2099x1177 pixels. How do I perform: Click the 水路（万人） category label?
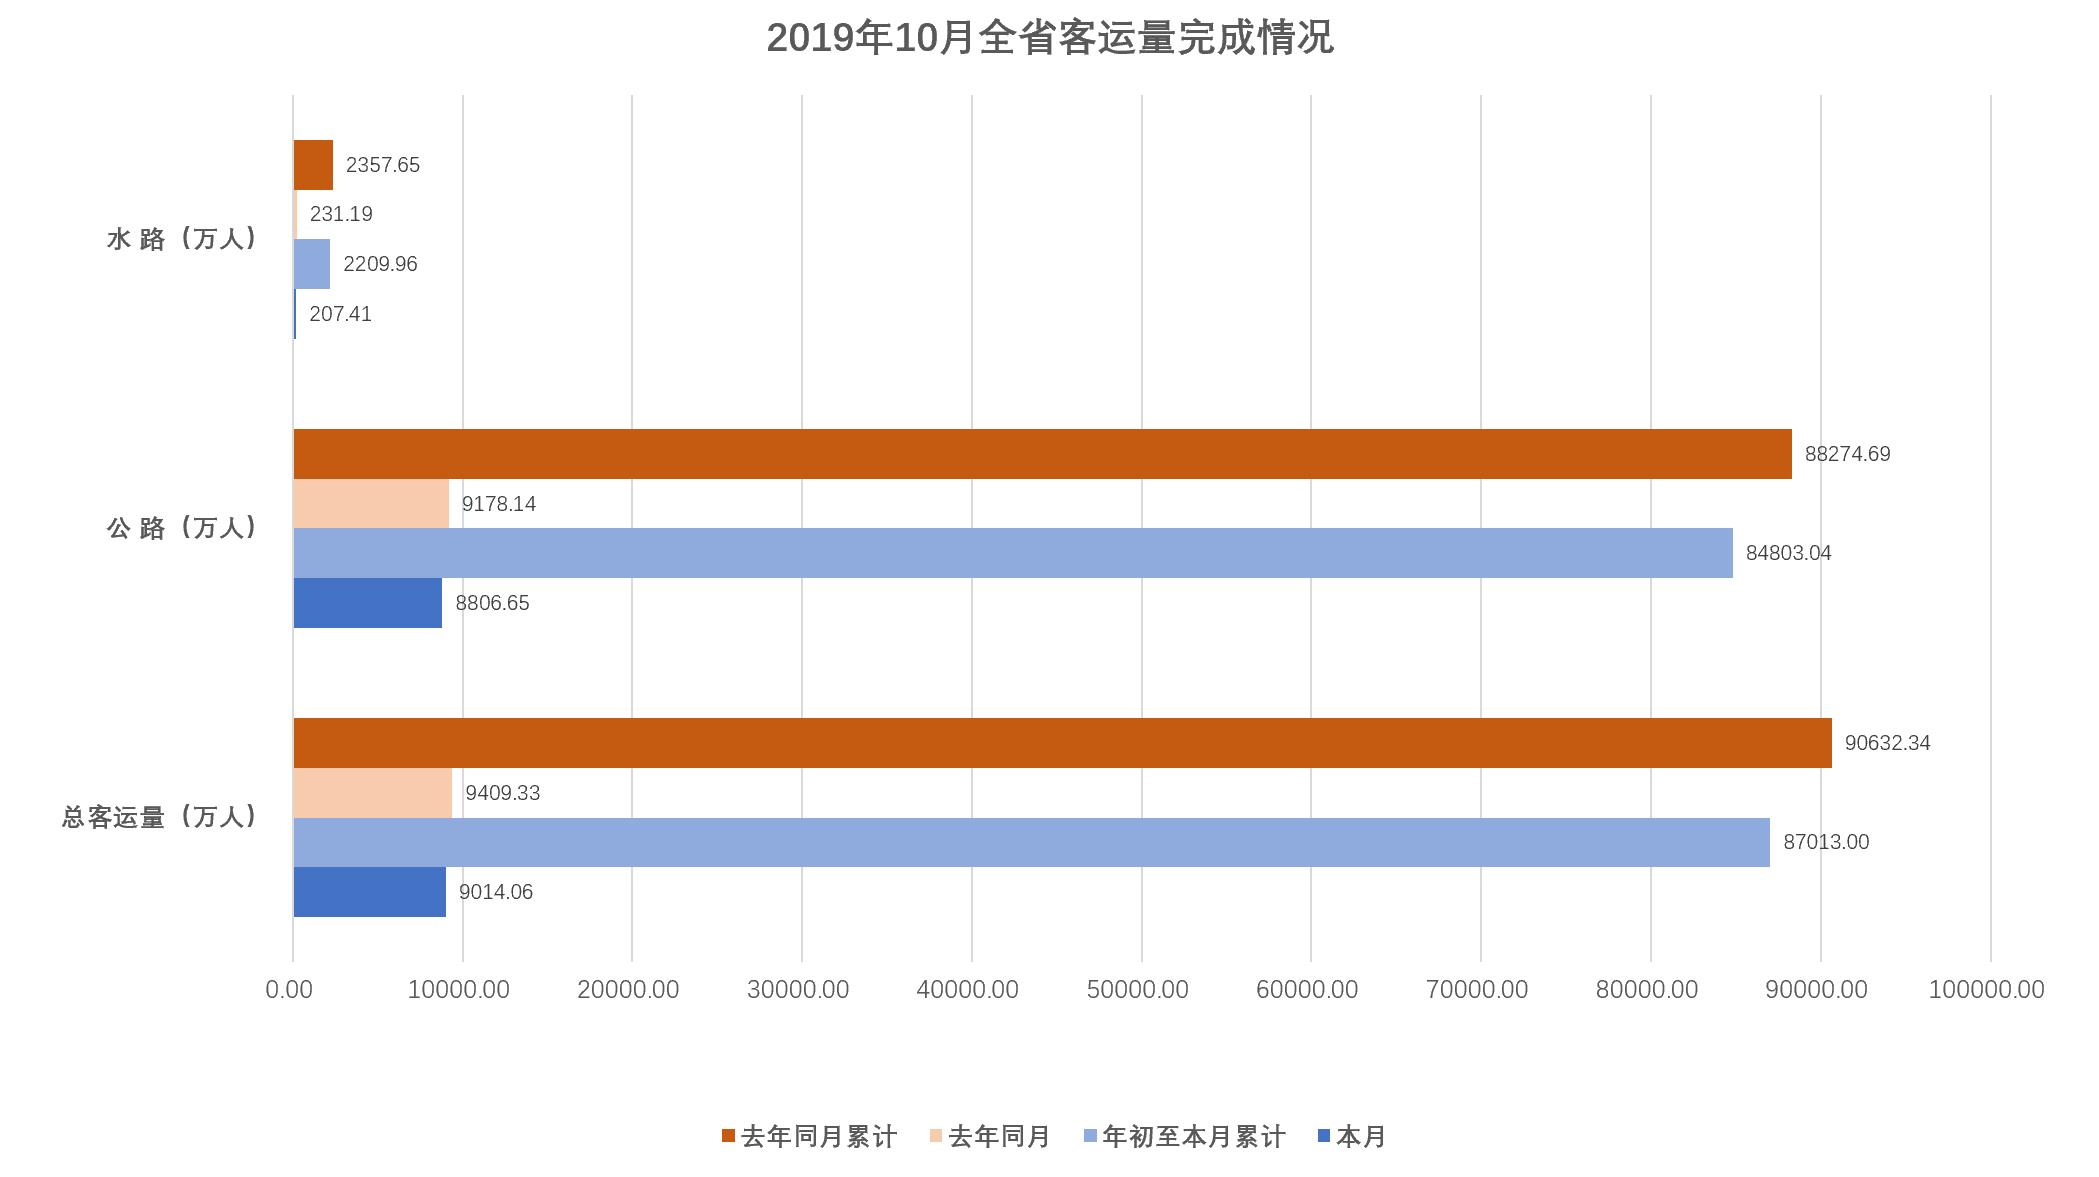(x=182, y=239)
